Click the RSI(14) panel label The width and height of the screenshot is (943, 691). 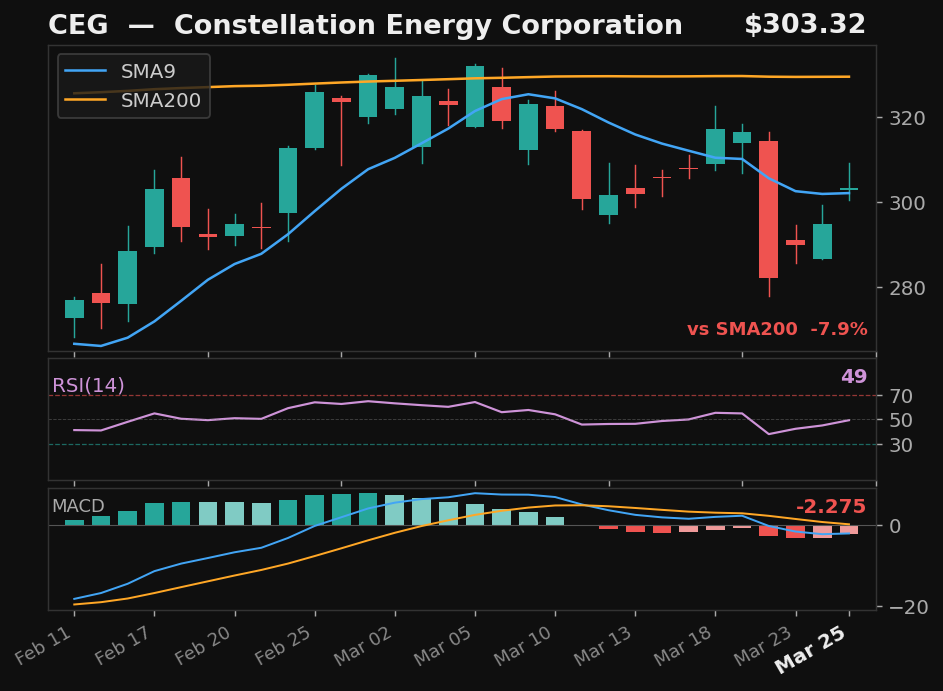[x=88, y=385]
